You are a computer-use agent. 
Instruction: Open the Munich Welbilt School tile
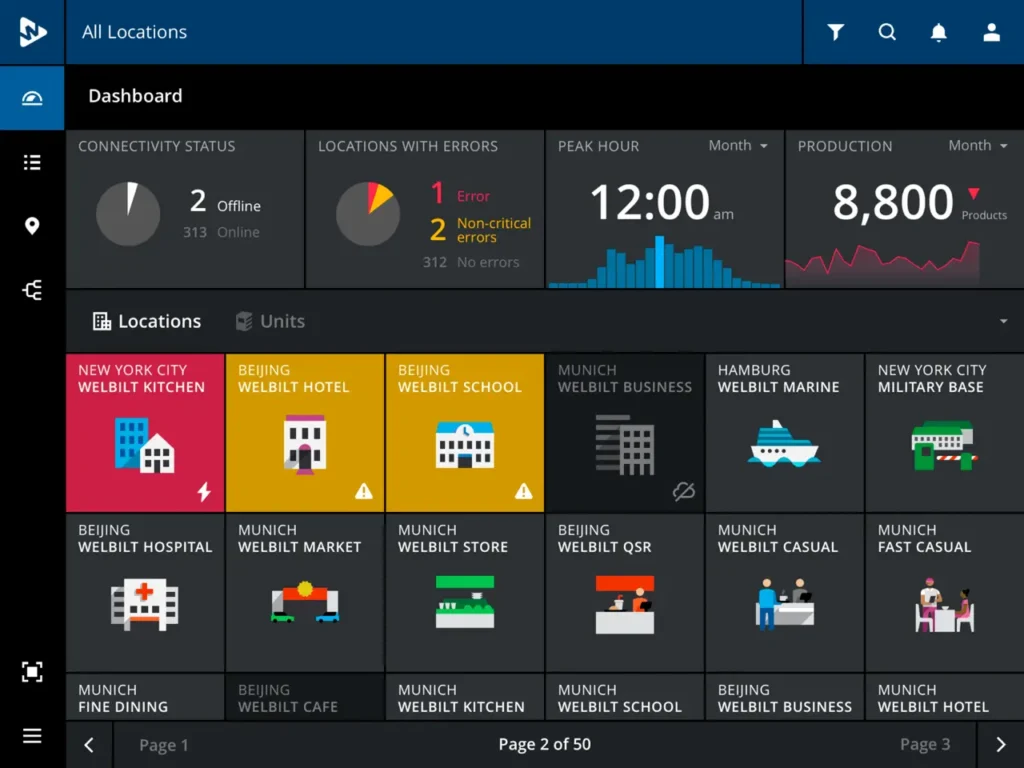(x=625, y=697)
